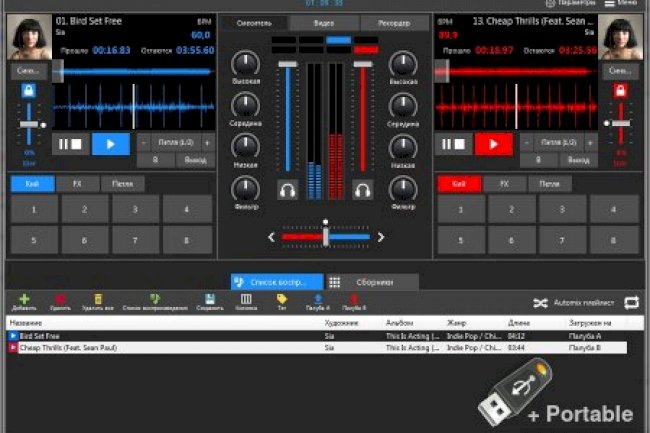Viewport: 650px width, 433px height.
Task: Start deck A with blue play button
Action: pos(111,144)
